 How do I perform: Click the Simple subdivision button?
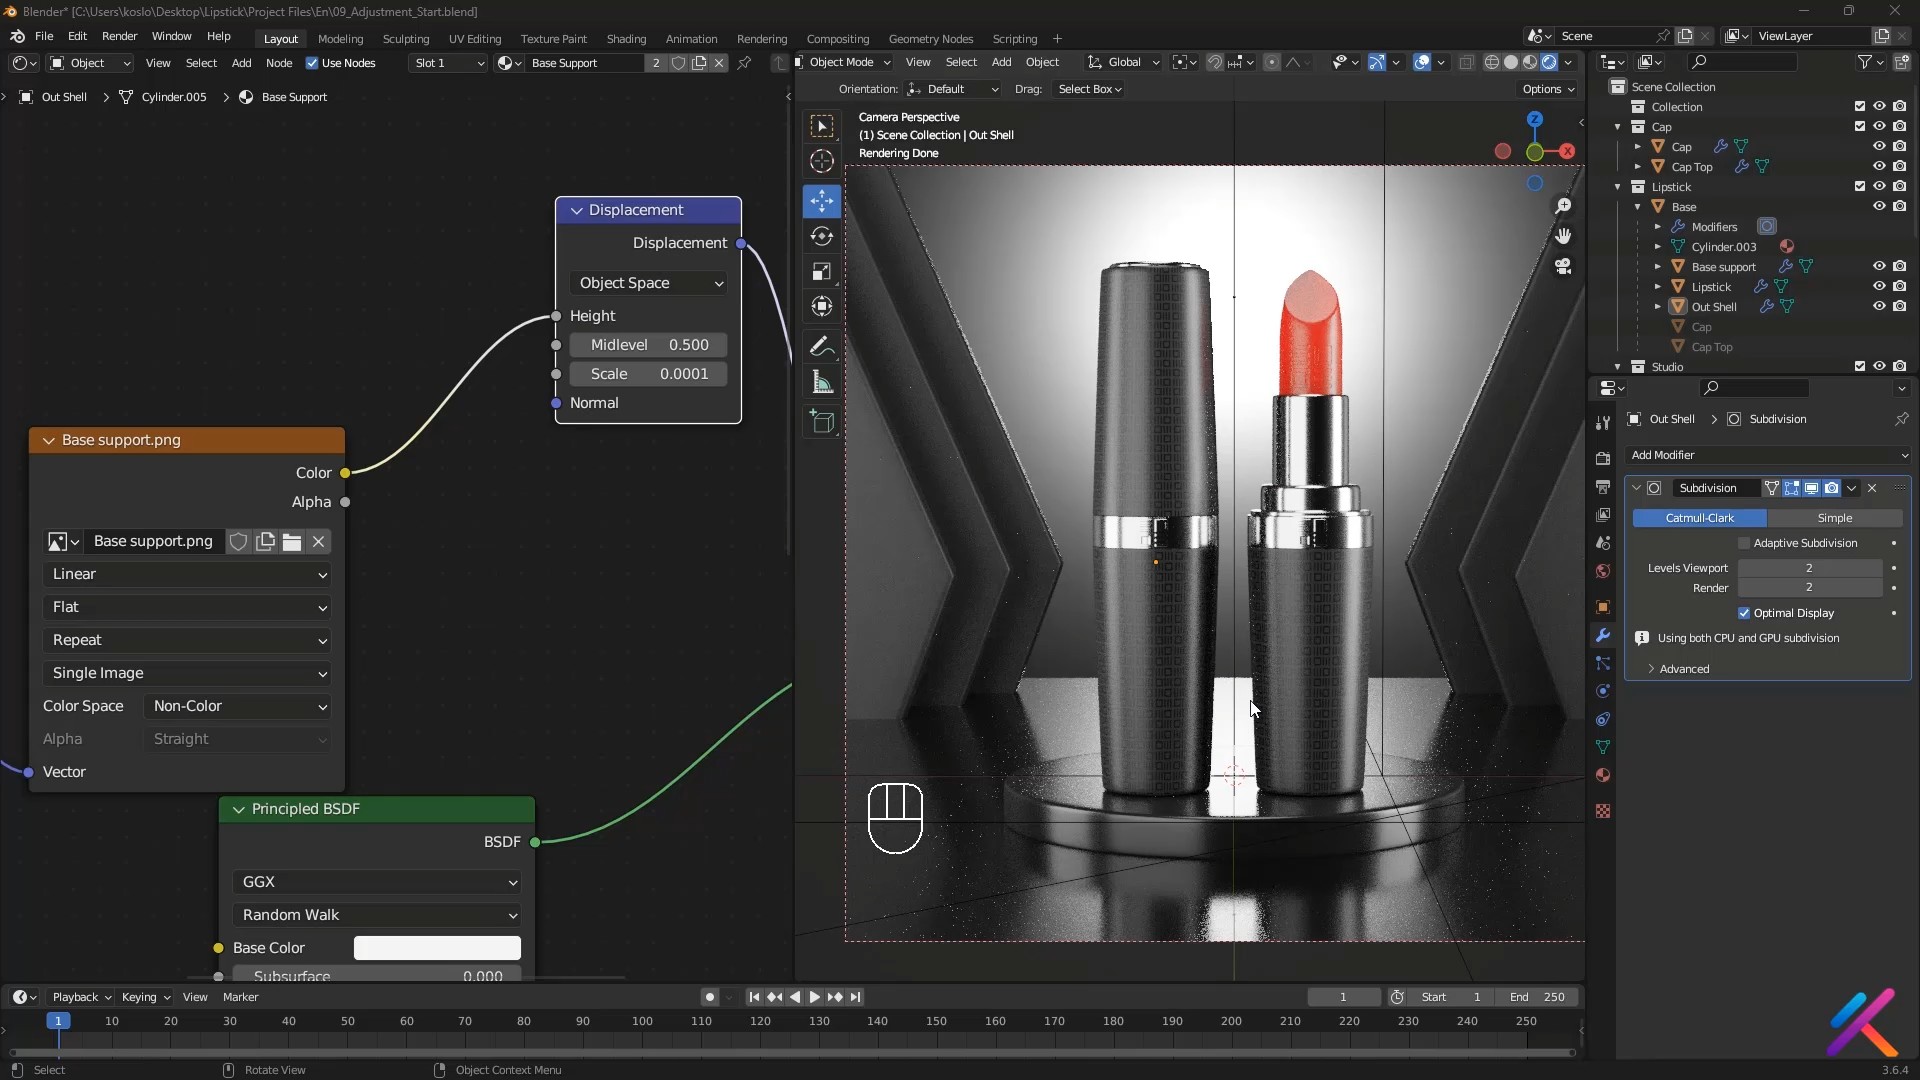[1834, 518]
